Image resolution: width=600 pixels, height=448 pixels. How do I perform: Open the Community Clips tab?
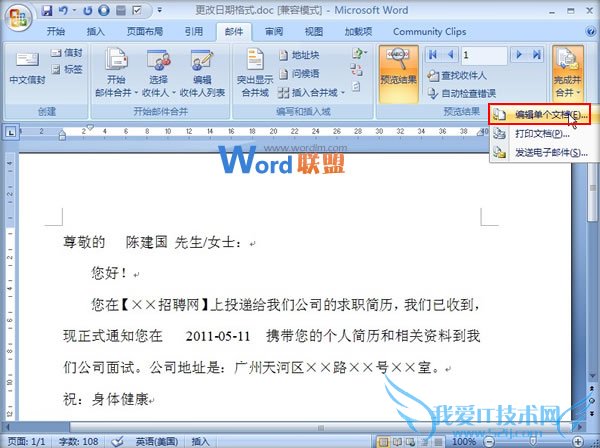click(430, 31)
